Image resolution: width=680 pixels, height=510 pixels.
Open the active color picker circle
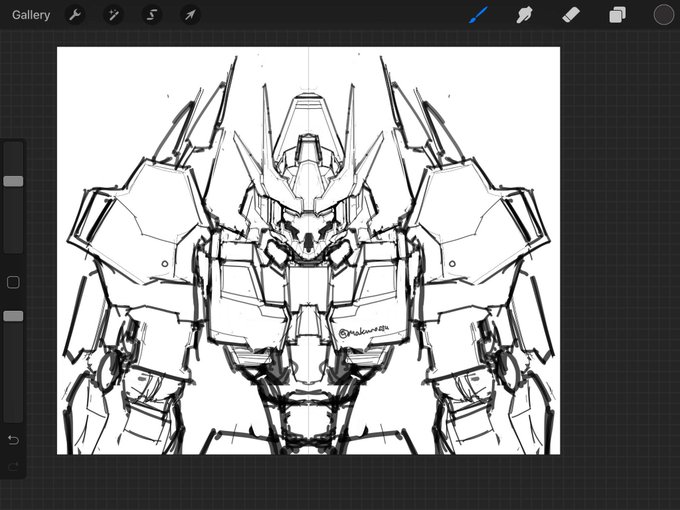[x=664, y=15]
